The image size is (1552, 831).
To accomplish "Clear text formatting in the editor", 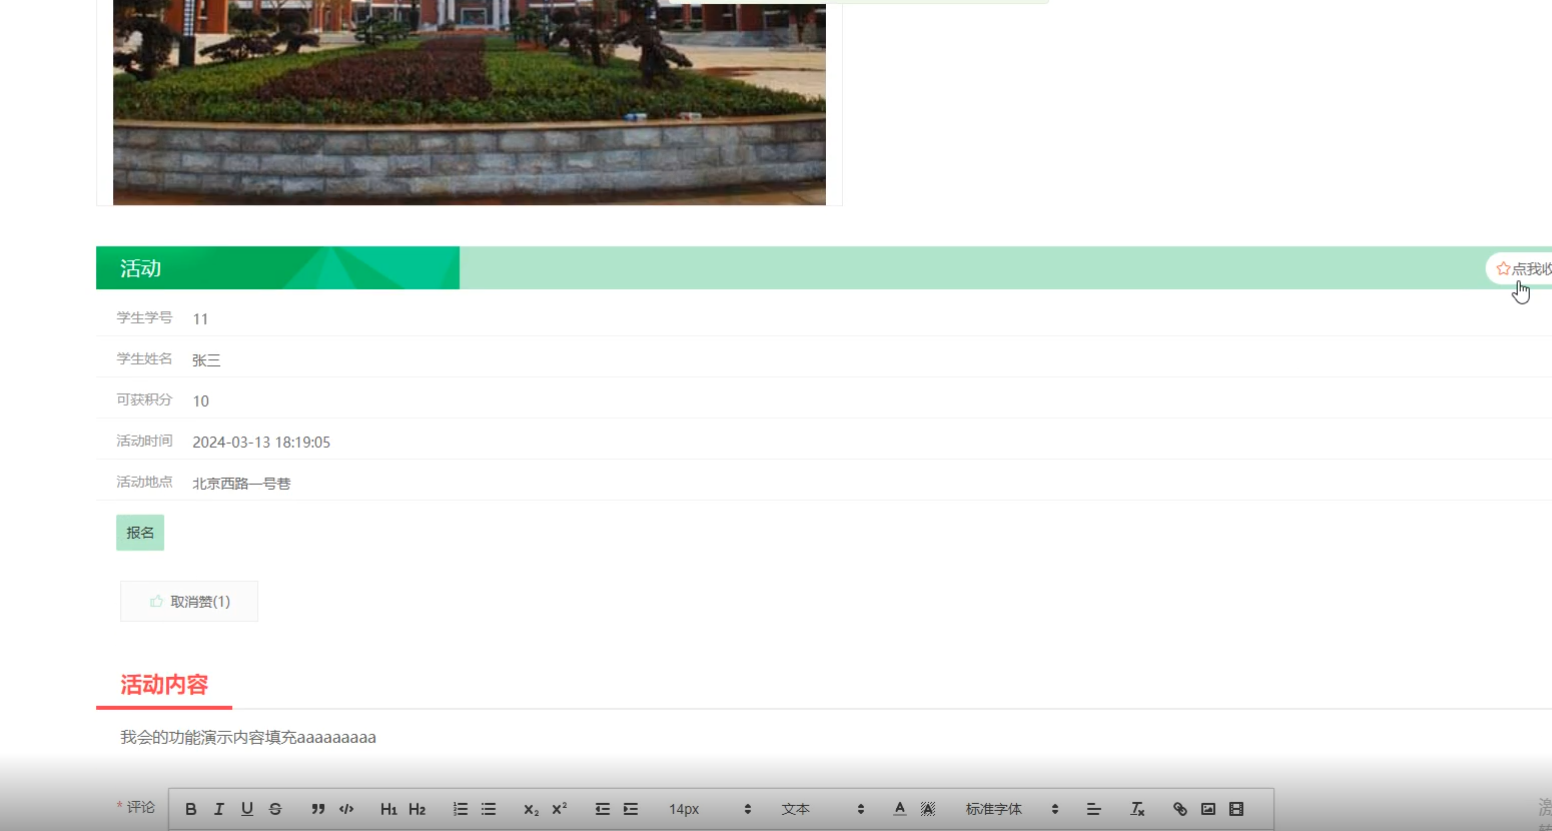I will tap(1137, 809).
